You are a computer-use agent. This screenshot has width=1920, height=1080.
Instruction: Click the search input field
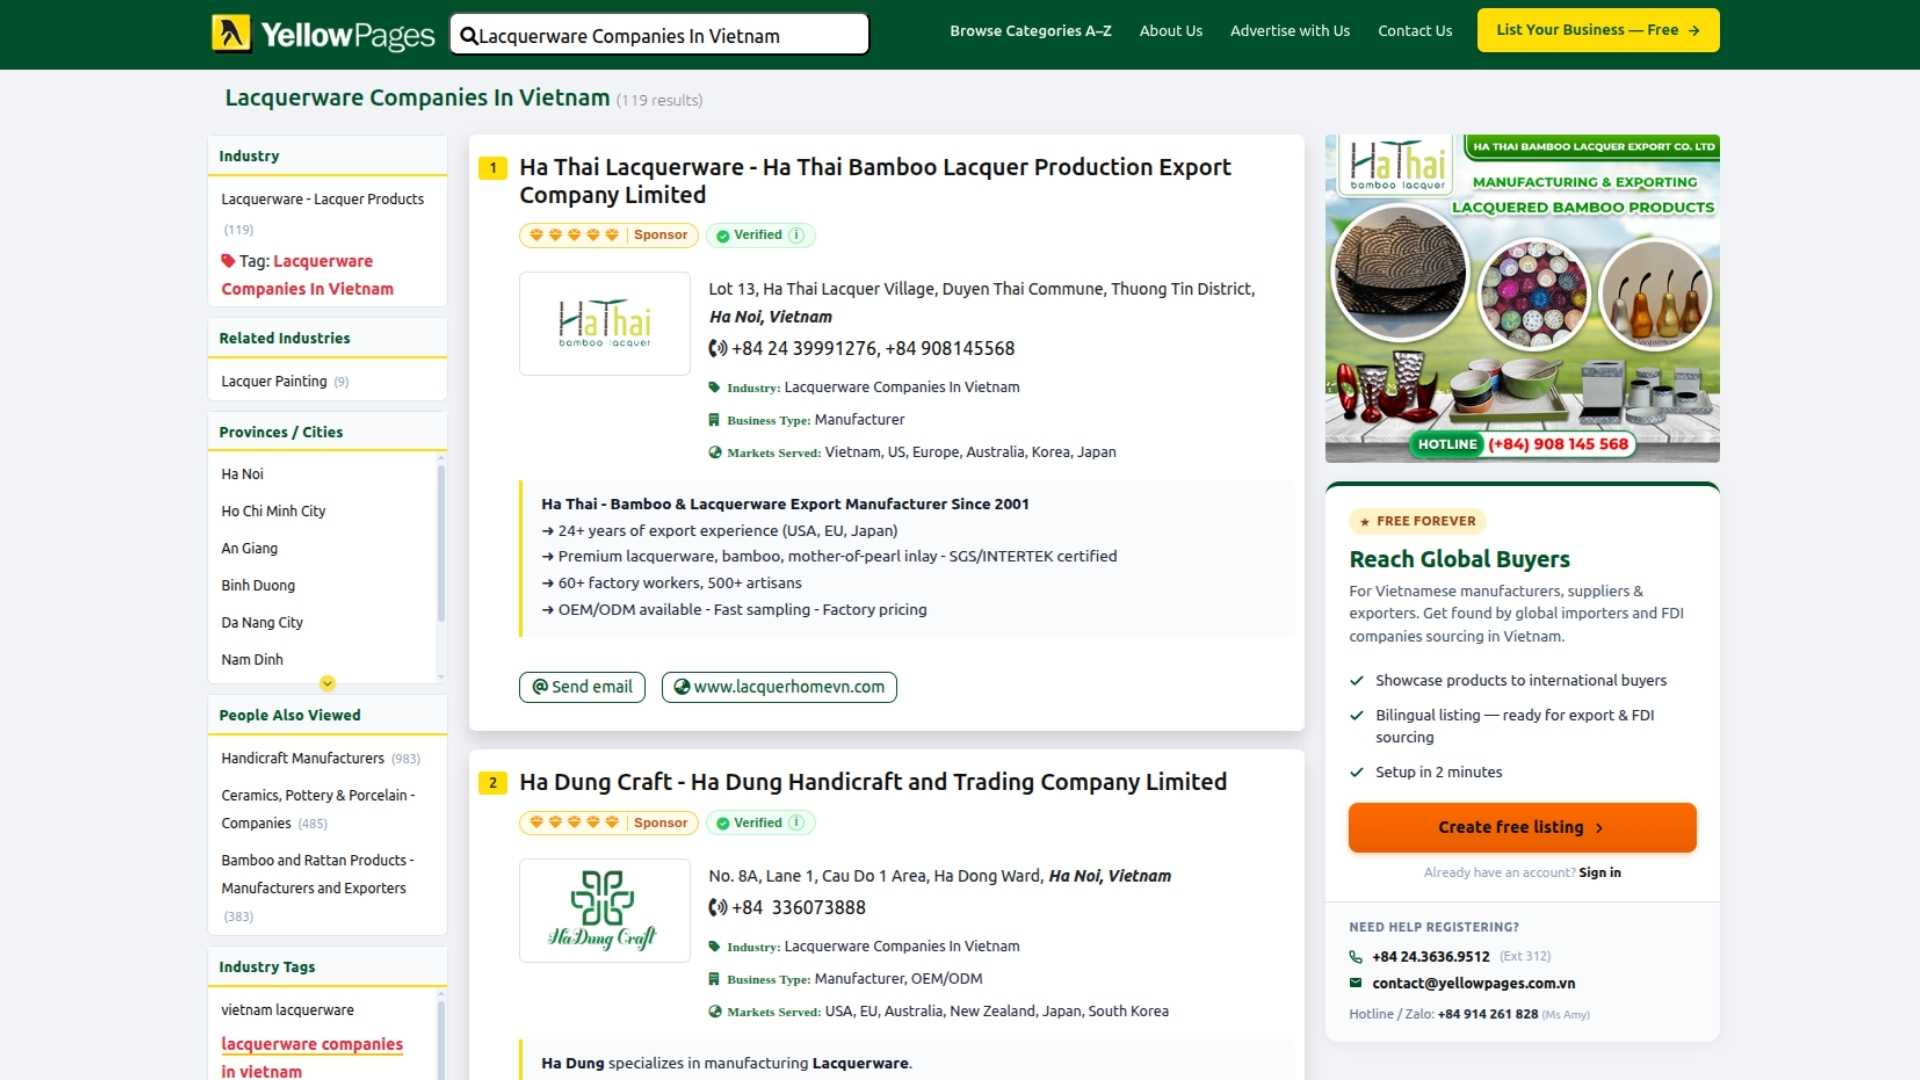pos(660,36)
